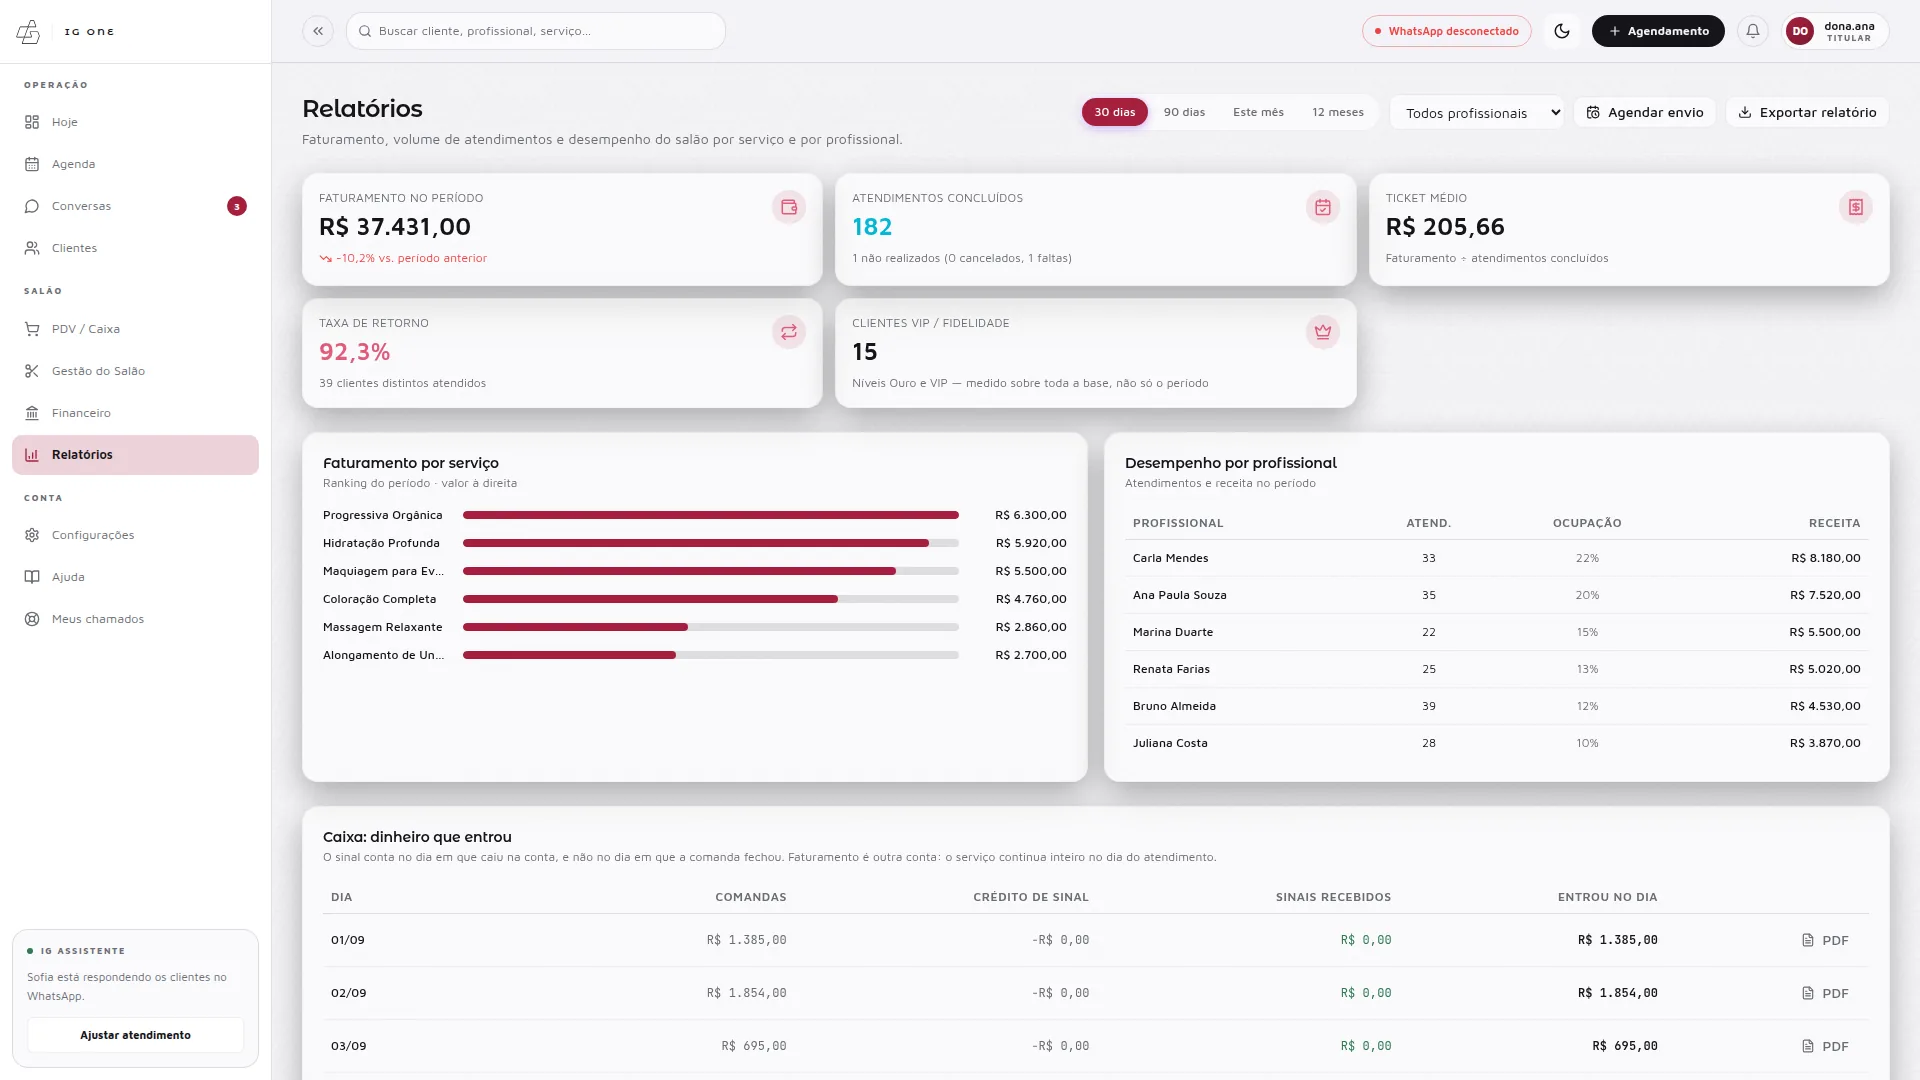The height and width of the screenshot is (1080, 1920).
Task: Click repeat icon on Taxa de retorno card
Action: [x=789, y=332]
